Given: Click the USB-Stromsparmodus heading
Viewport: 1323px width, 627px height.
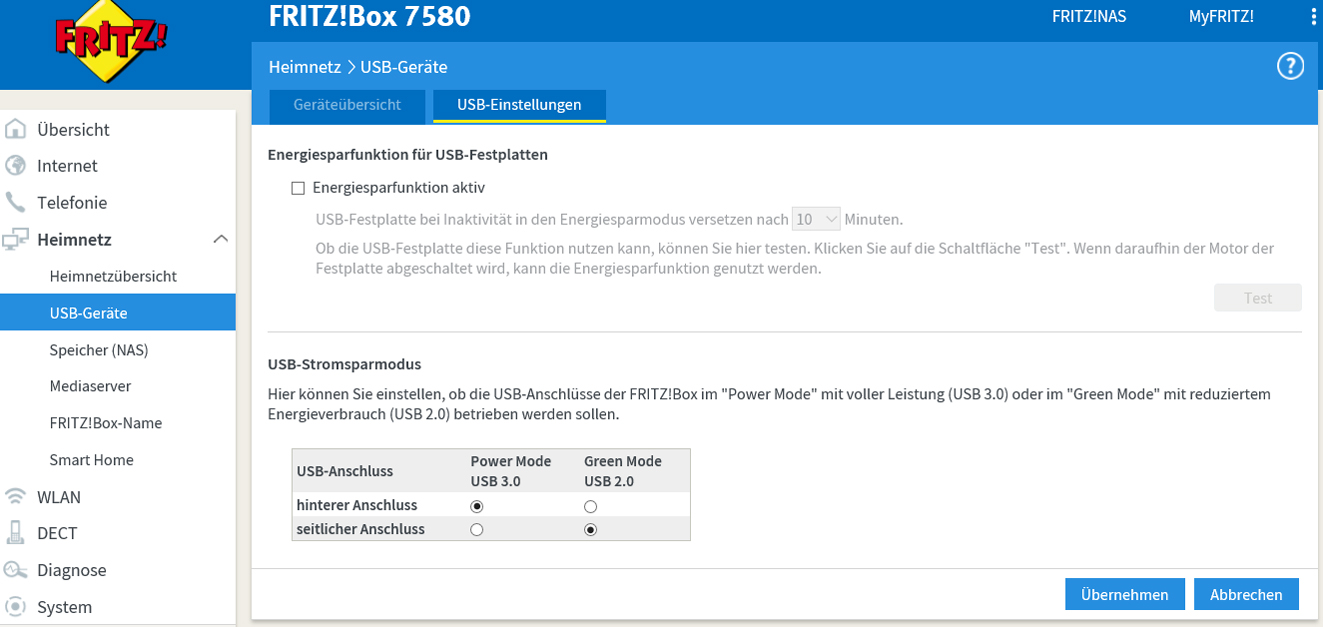Looking at the screenshot, I should 344,364.
